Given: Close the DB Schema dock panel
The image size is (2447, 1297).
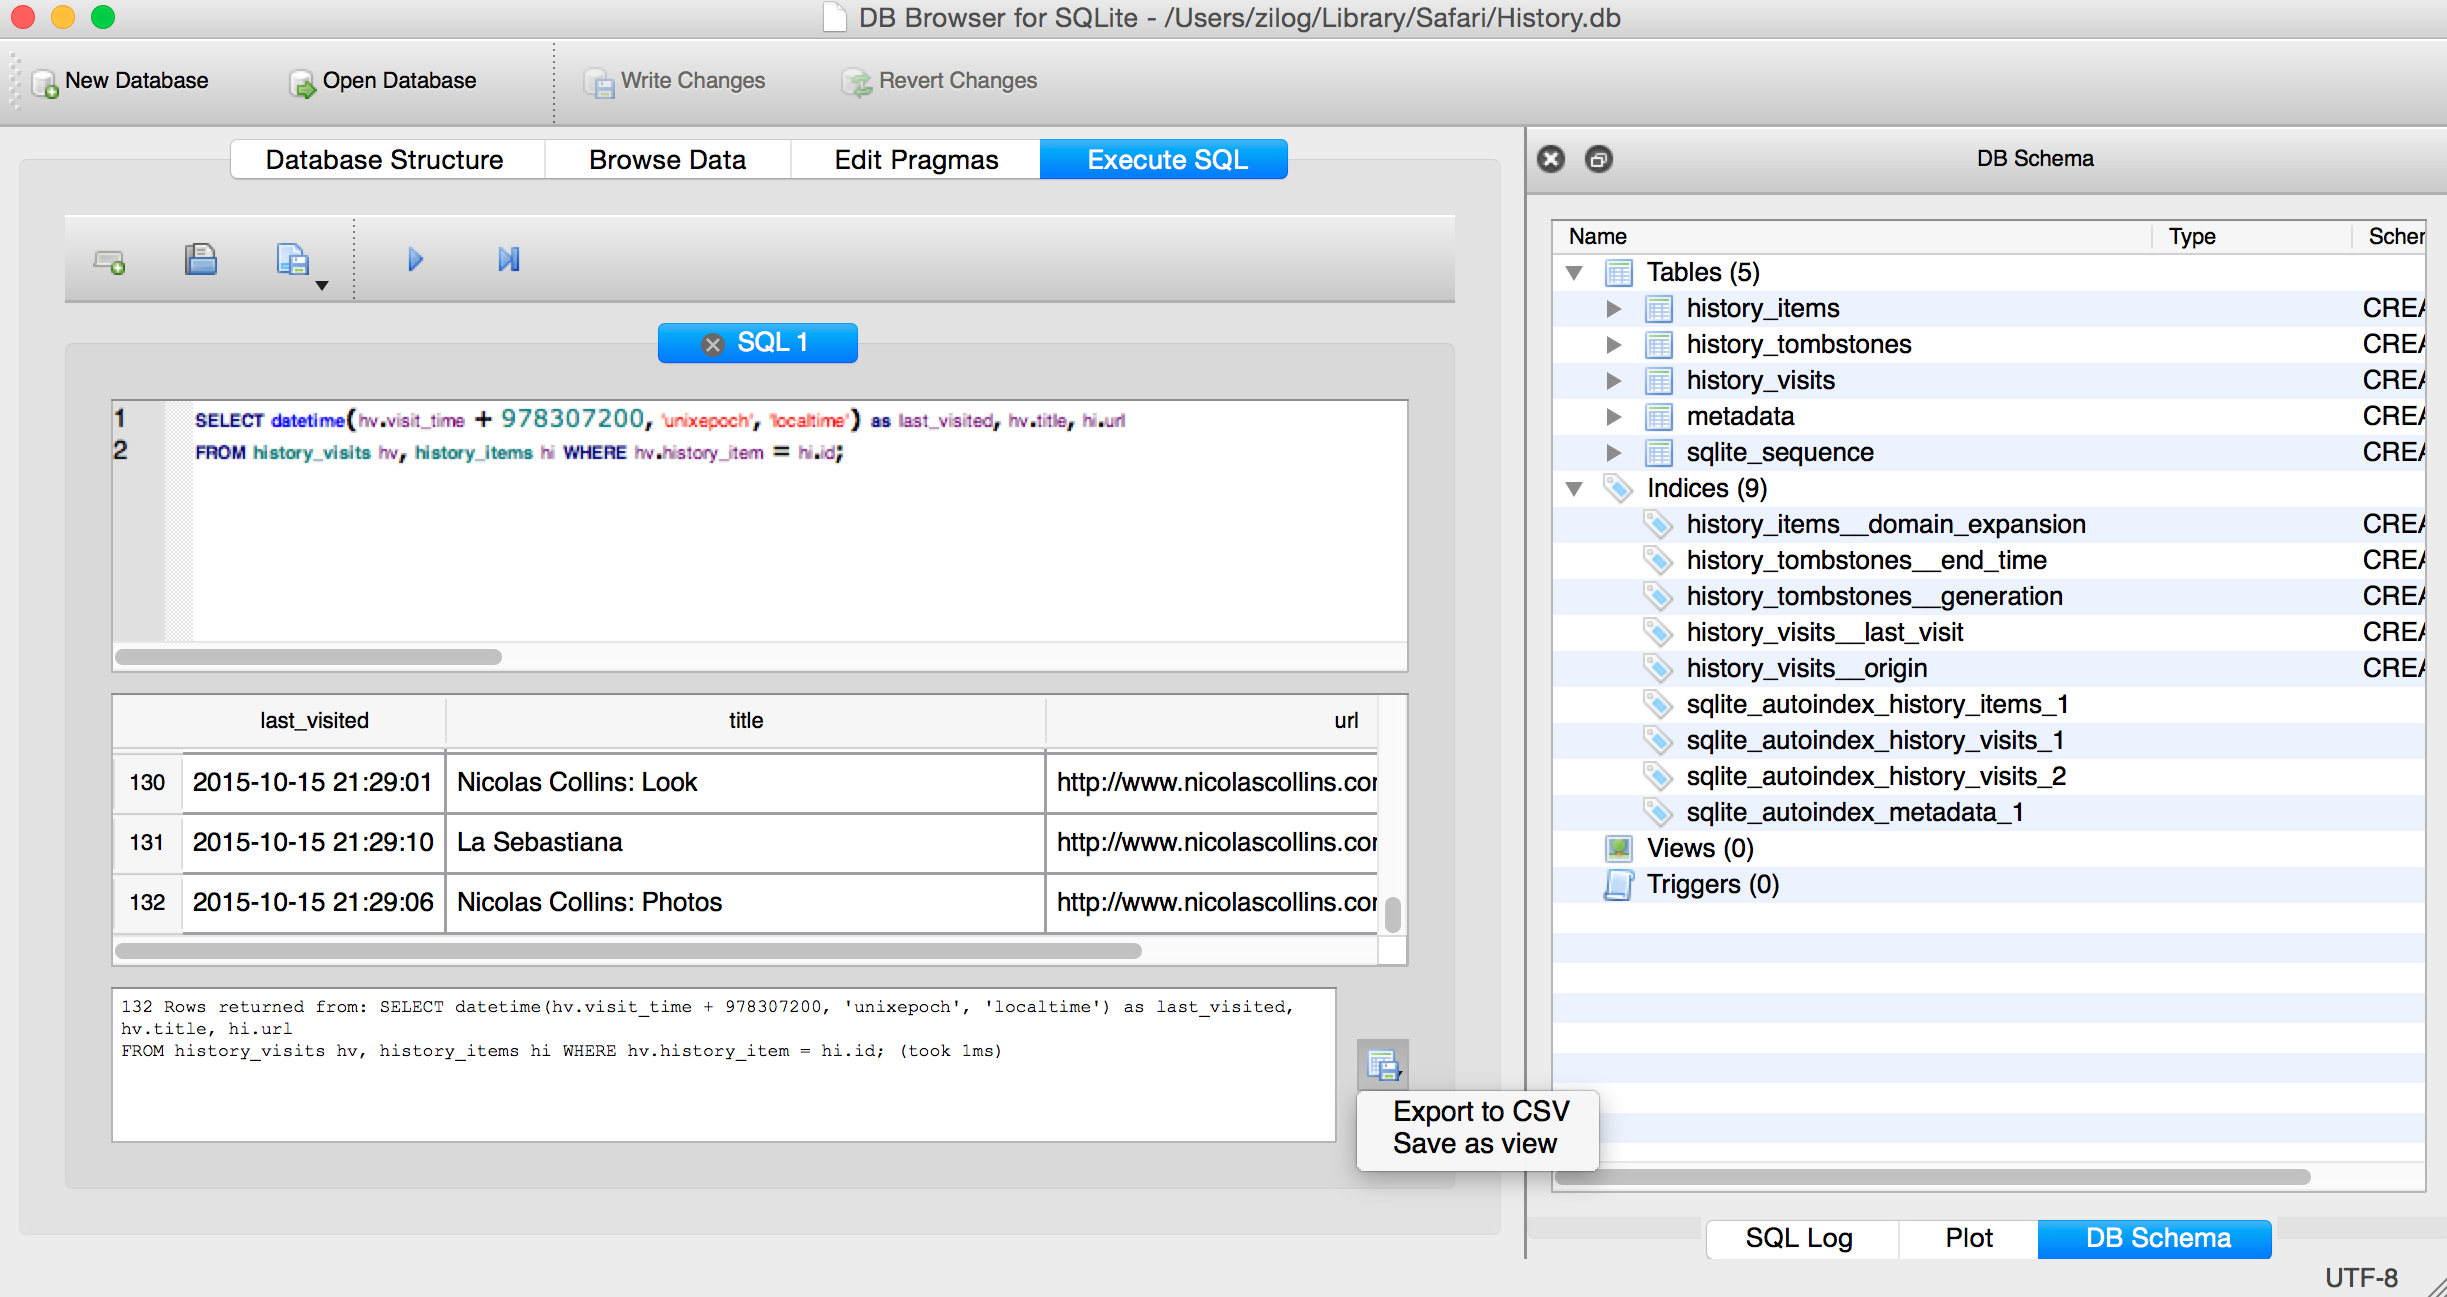Looking at the screenshot, I should 1551,159.
